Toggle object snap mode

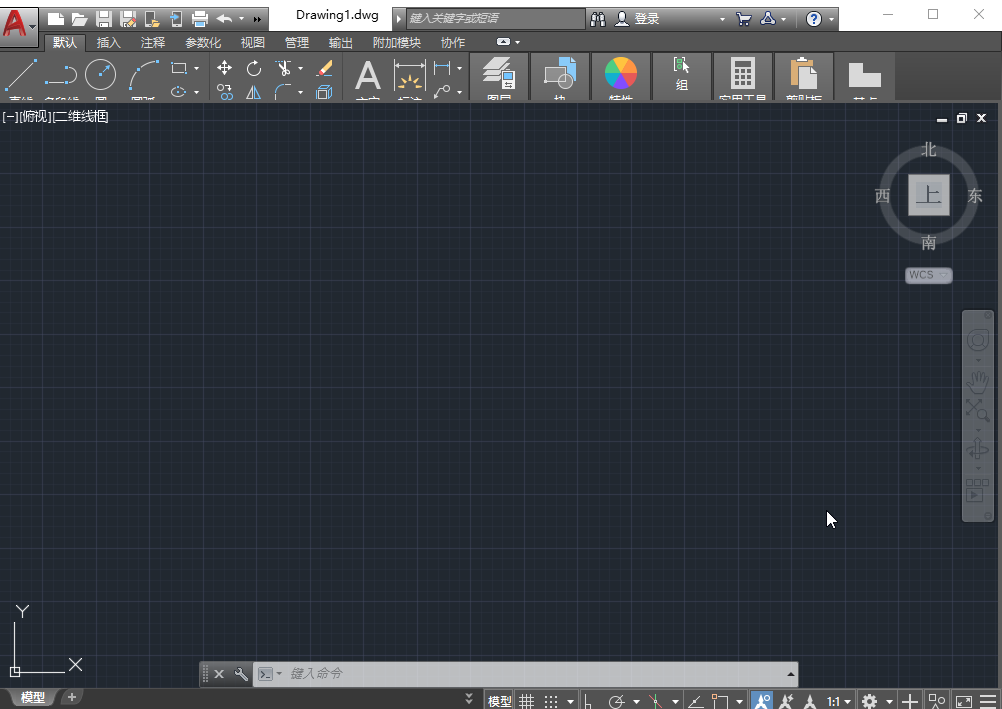pos(763,700)
